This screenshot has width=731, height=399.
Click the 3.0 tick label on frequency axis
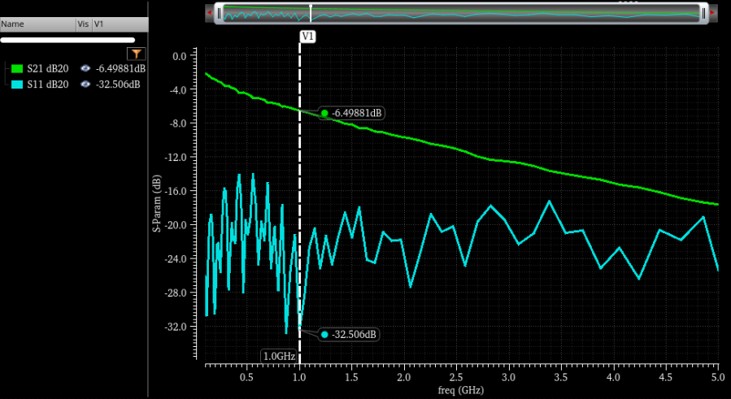pyautogui.click(x=509, y=376)
